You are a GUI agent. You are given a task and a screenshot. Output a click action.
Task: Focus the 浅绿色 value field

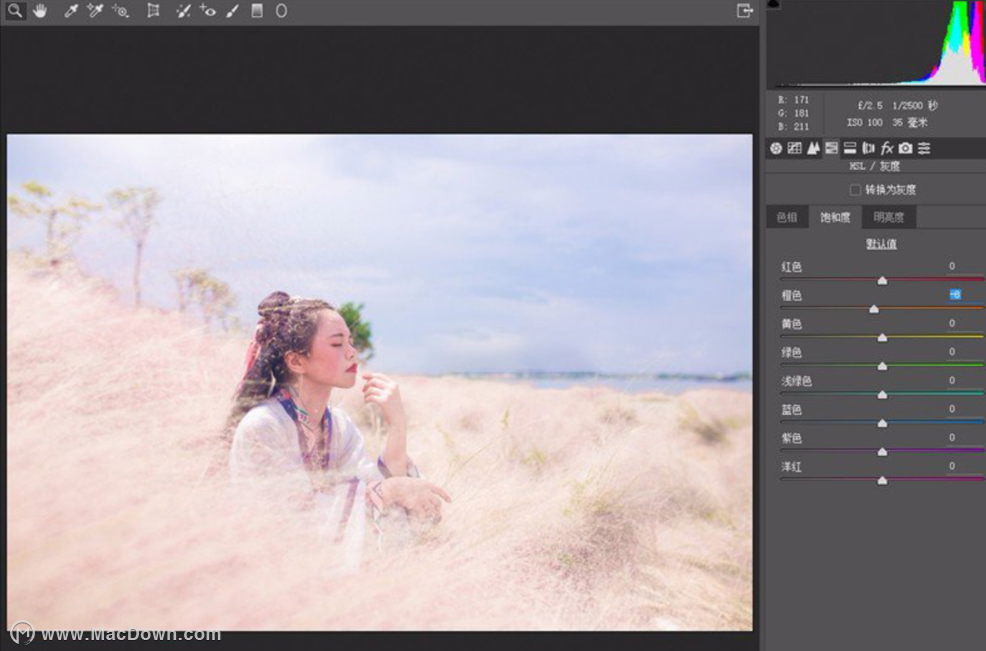[952, 380]
